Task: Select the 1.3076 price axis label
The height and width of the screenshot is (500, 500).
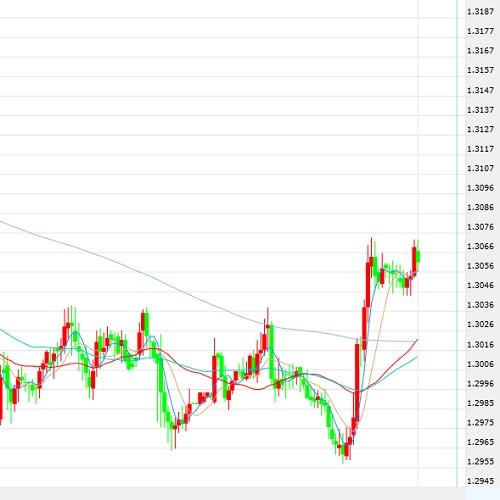Action: click(x=480, y=227)
